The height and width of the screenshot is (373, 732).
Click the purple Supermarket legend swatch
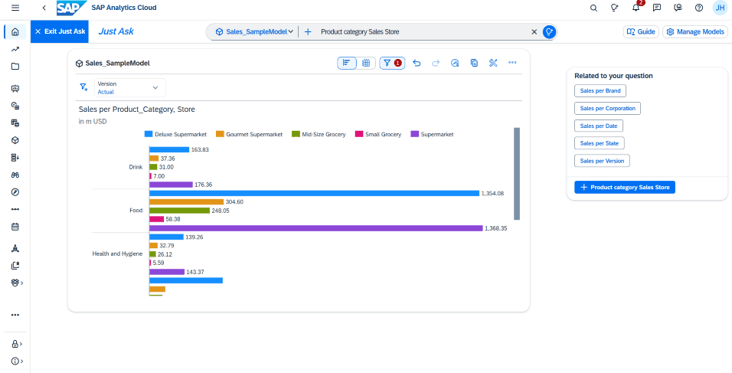[415, 134]
